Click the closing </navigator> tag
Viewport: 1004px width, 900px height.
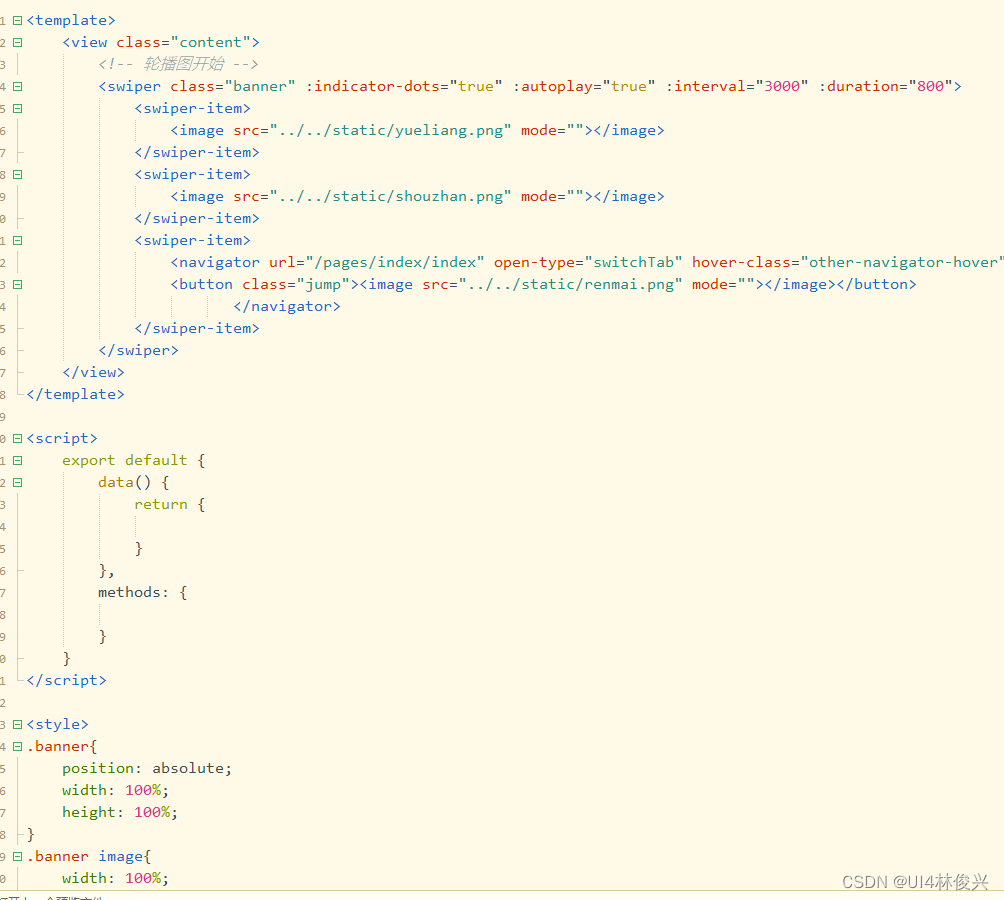tap(287, 307)
